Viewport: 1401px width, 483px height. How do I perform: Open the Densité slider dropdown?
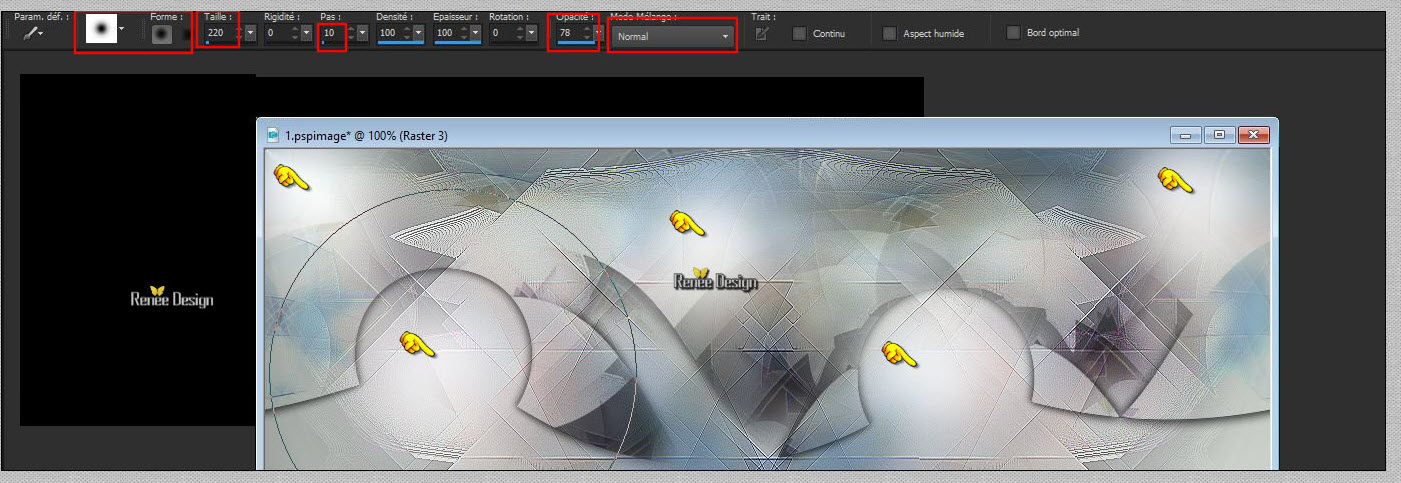pyautogui.click(x=418, y=33)
